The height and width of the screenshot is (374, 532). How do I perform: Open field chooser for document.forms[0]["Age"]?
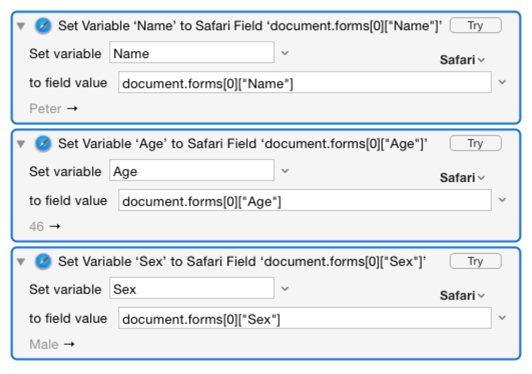(x=502, y=200)
